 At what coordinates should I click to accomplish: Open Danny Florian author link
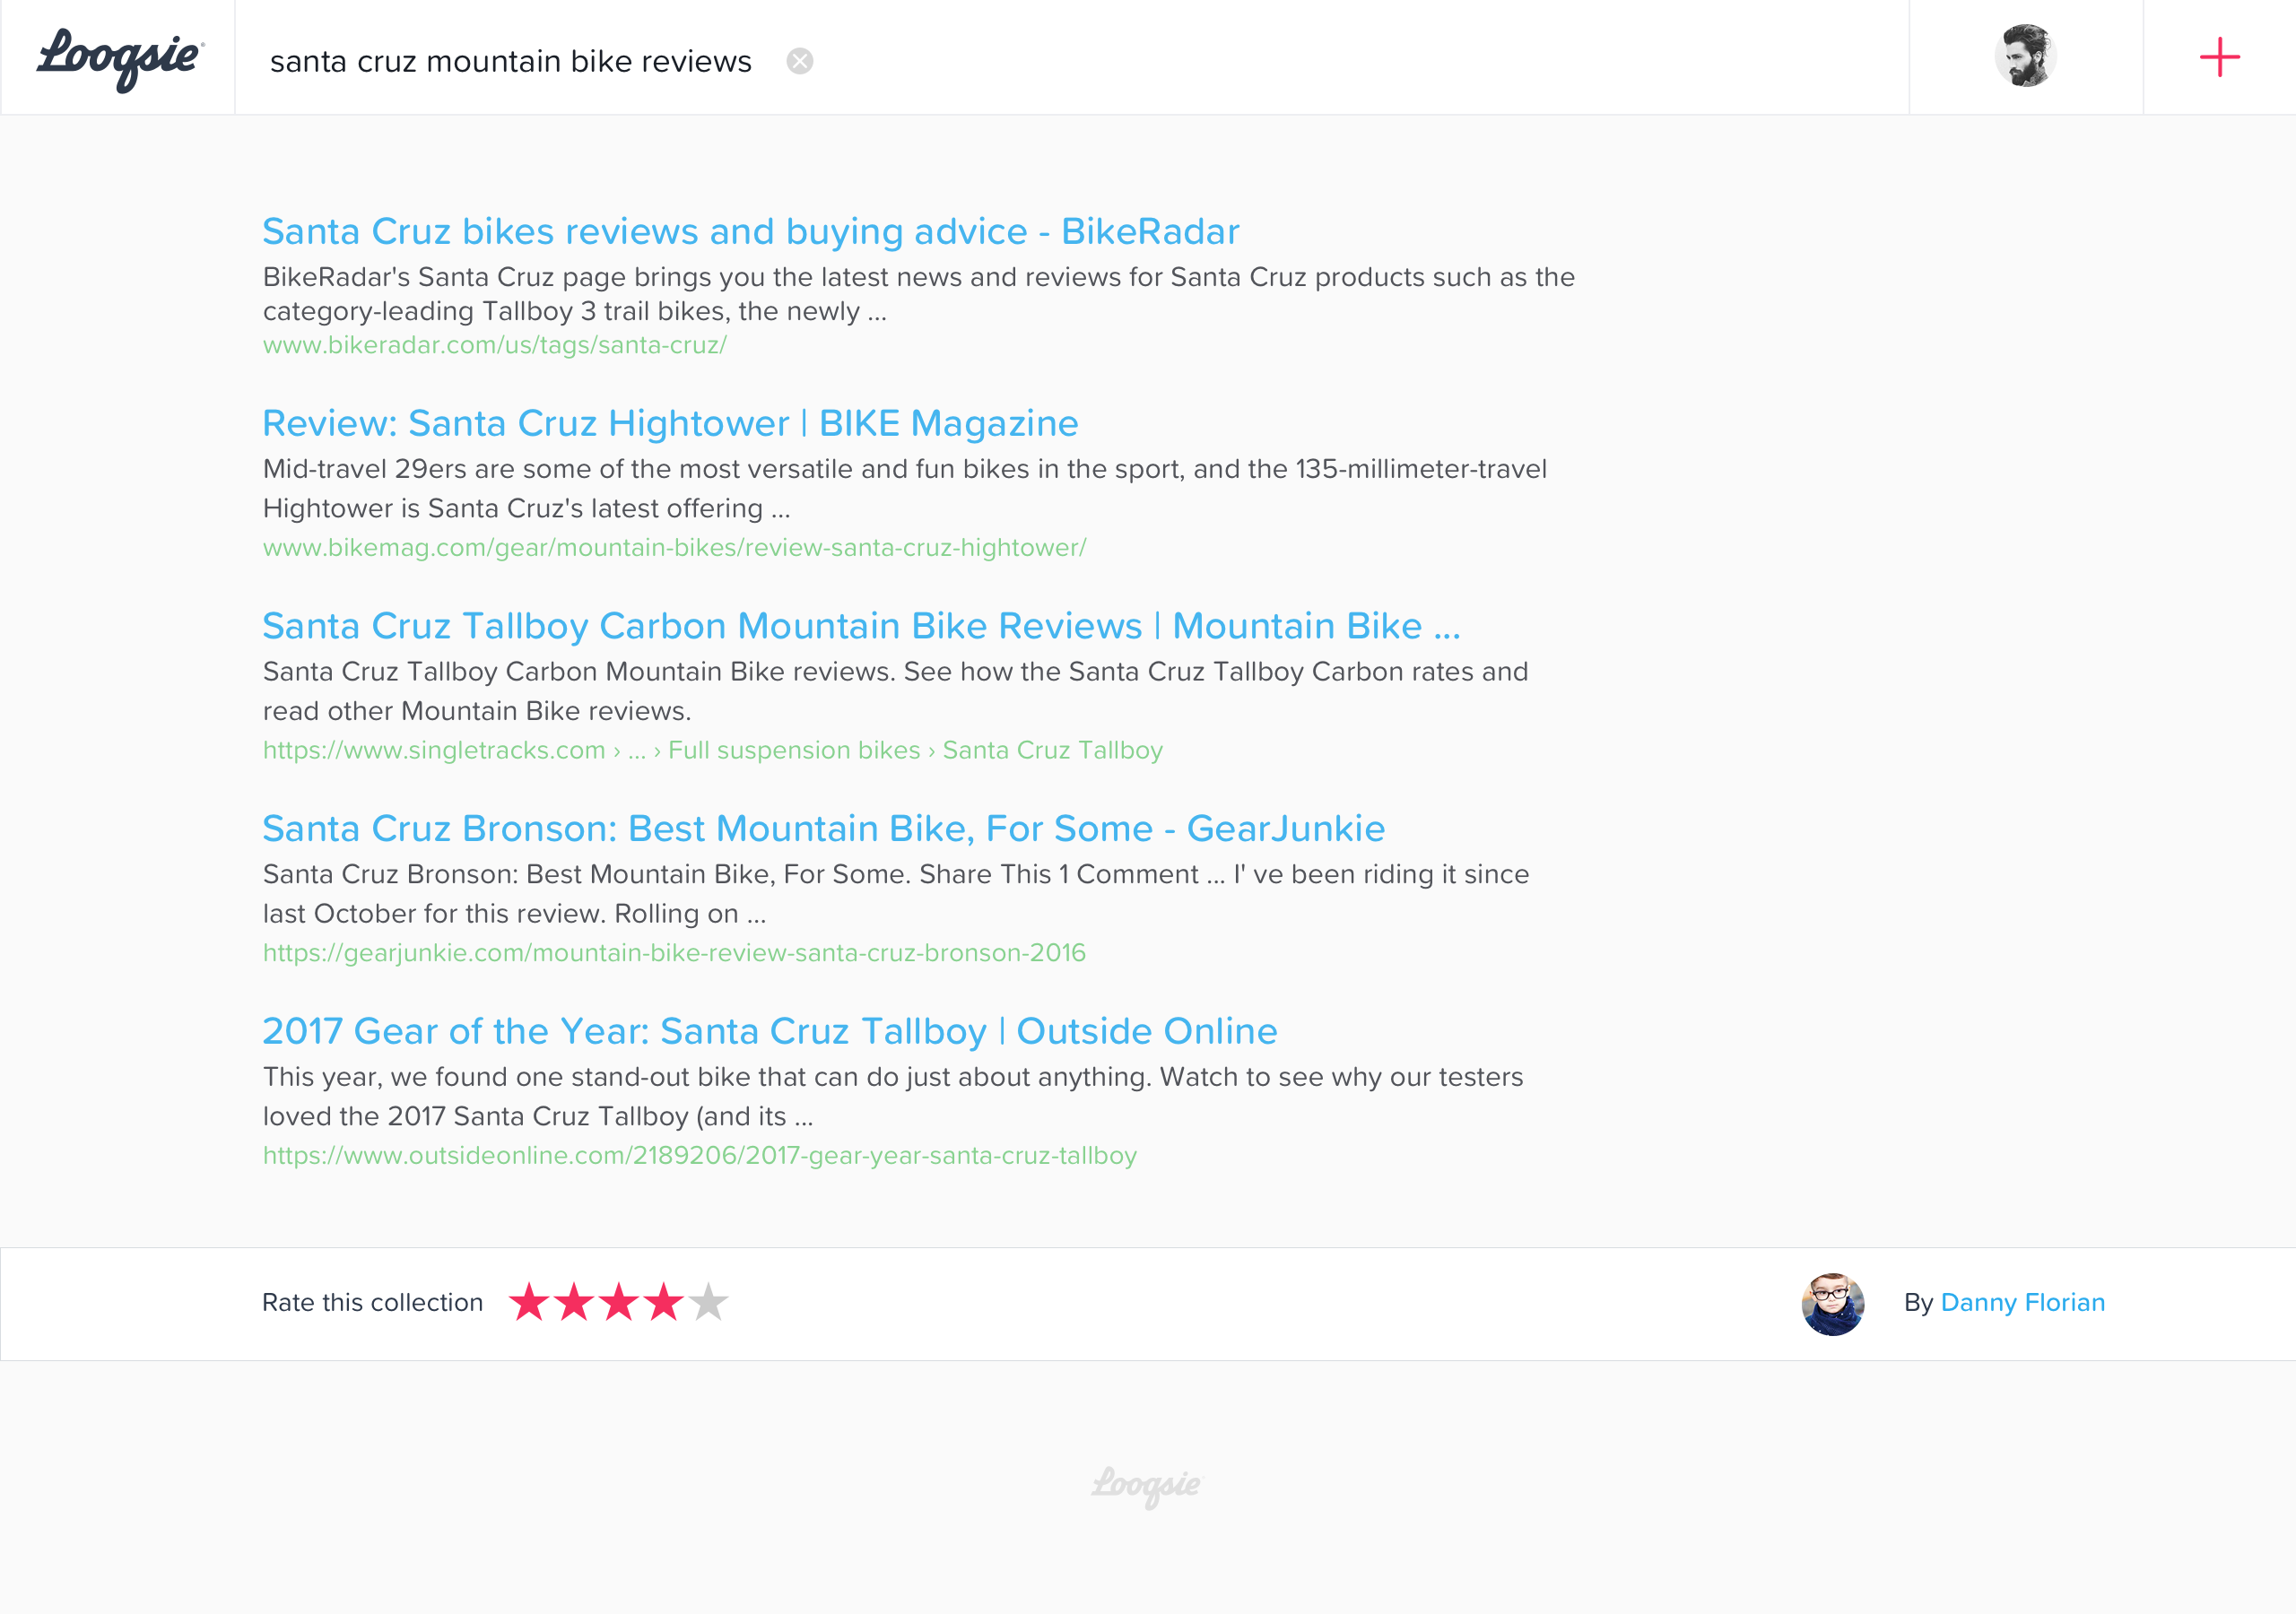[2022, 1302]
